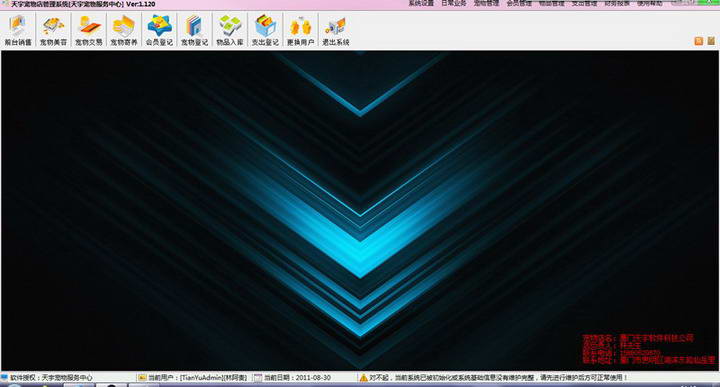Click orange small icon at toolbar right
Screen dimensions: 720x387
tap(698, 41)
